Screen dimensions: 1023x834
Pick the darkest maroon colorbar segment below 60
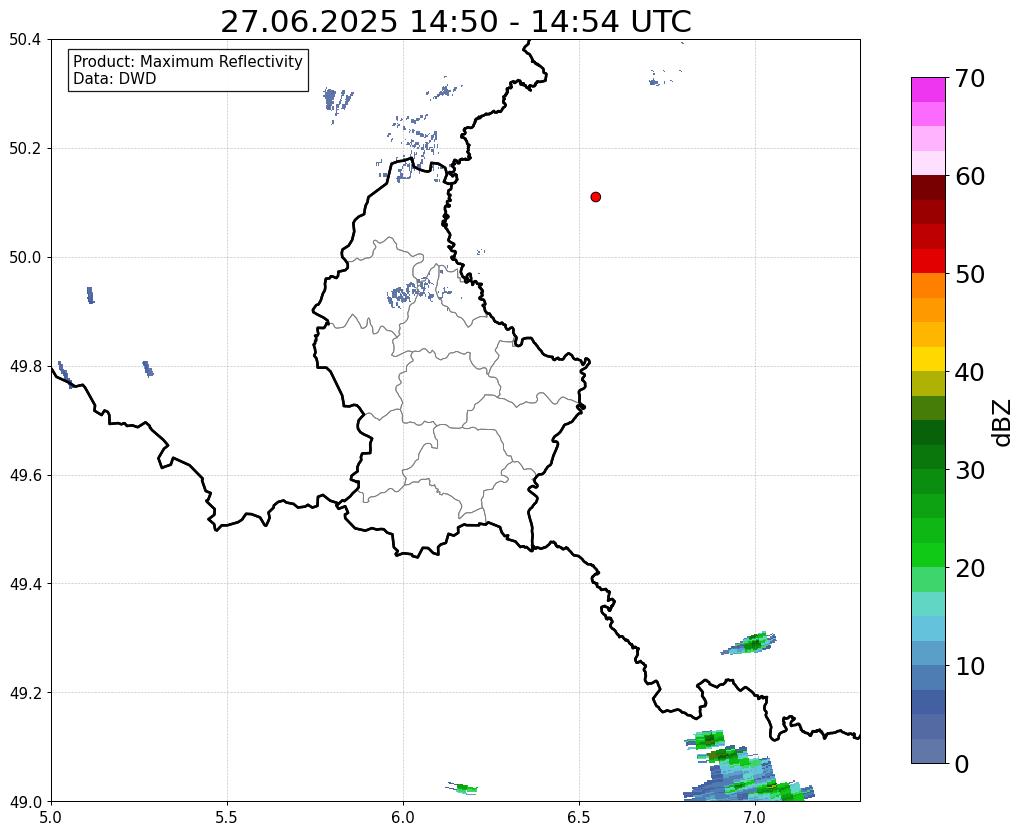point(928,187)
